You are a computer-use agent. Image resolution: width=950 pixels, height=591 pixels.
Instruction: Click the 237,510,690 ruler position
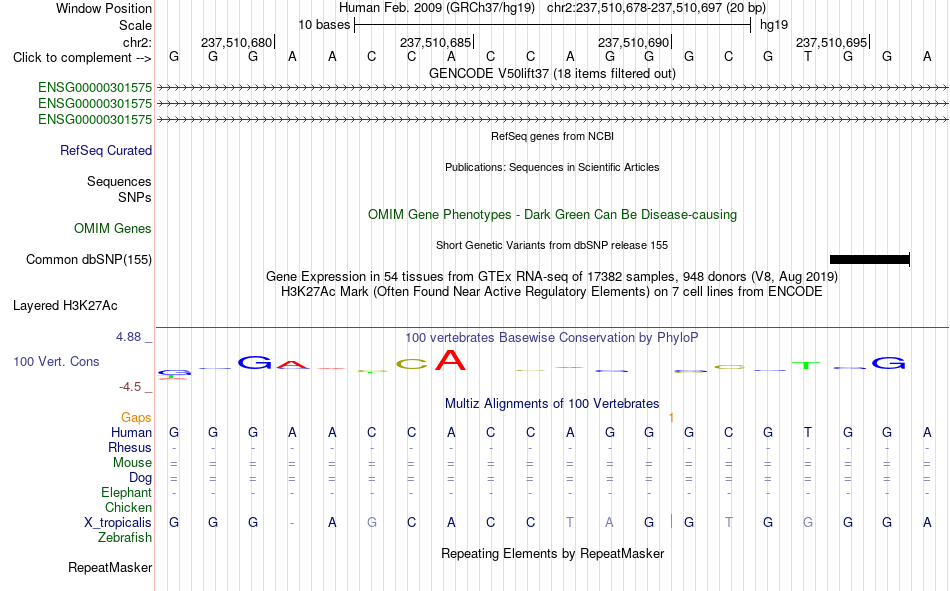[633, 42]
